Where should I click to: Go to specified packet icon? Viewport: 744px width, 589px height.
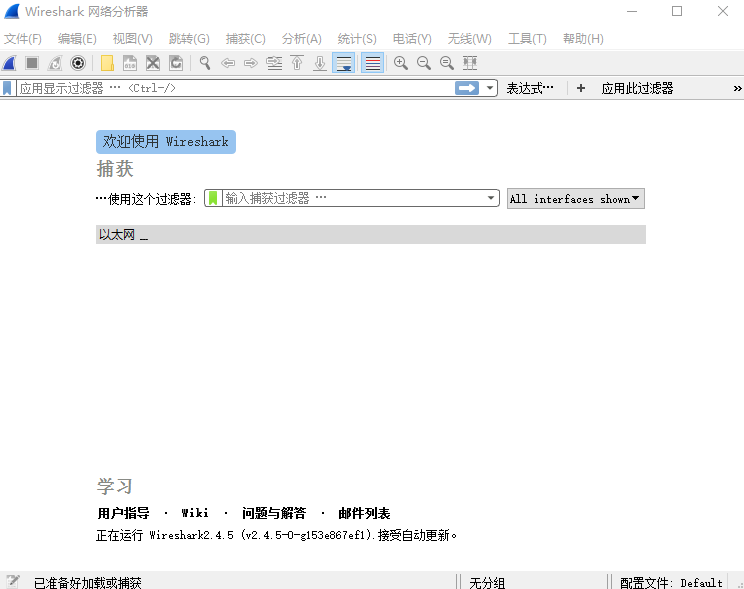[274, 63]
